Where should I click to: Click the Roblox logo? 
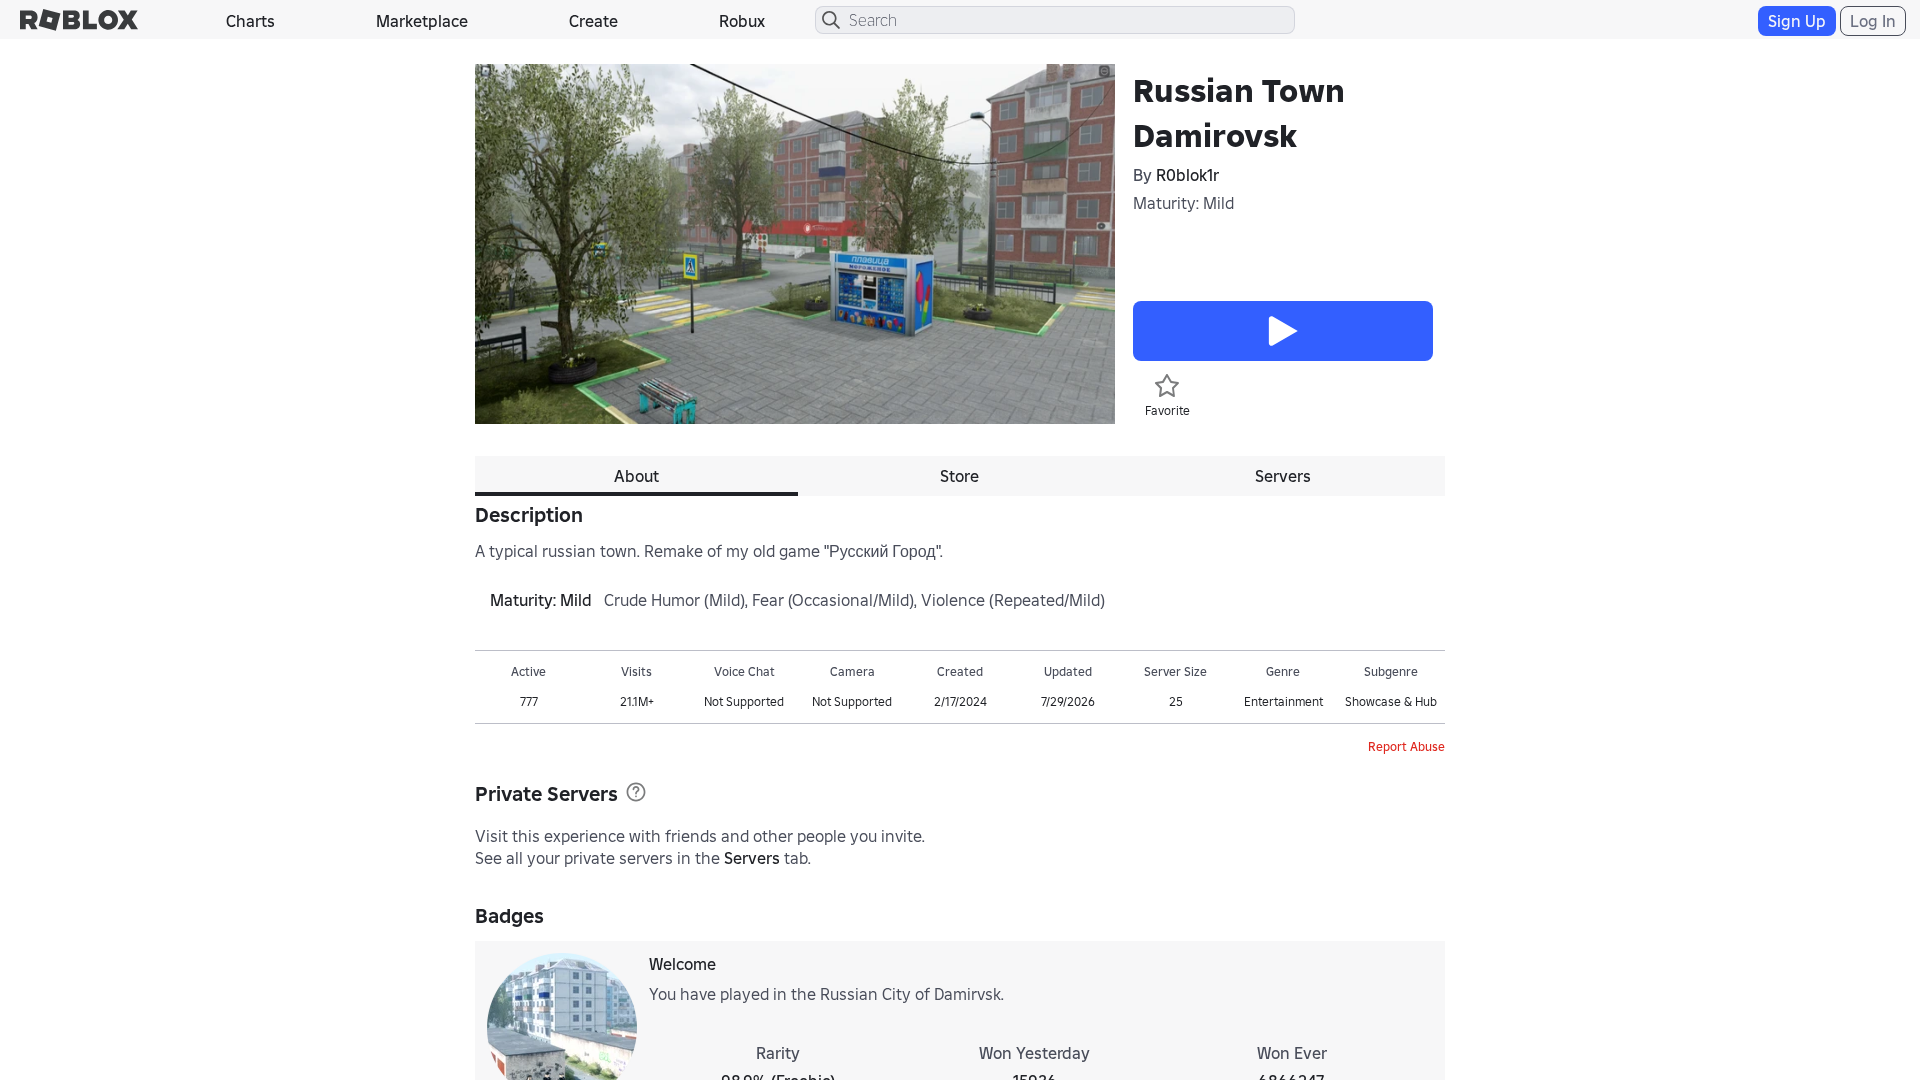tap(79, 20)
